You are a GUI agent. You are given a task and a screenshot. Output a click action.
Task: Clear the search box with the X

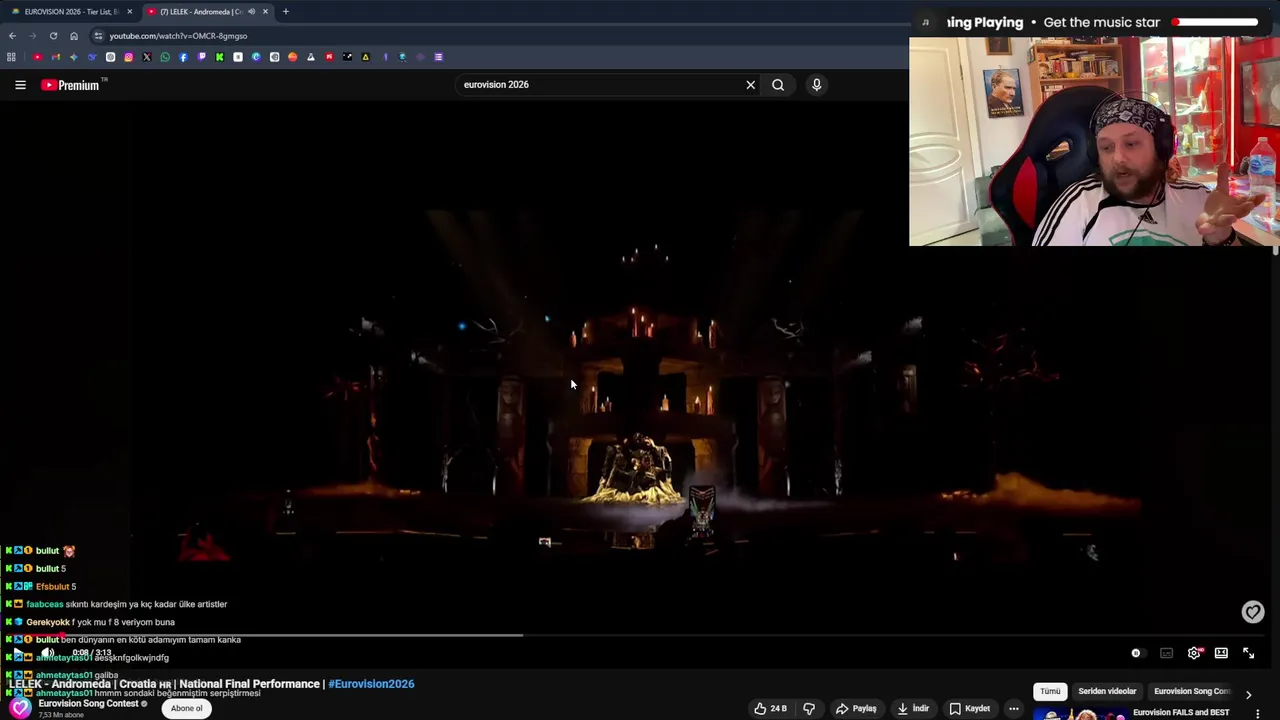[x=751, y=85]
